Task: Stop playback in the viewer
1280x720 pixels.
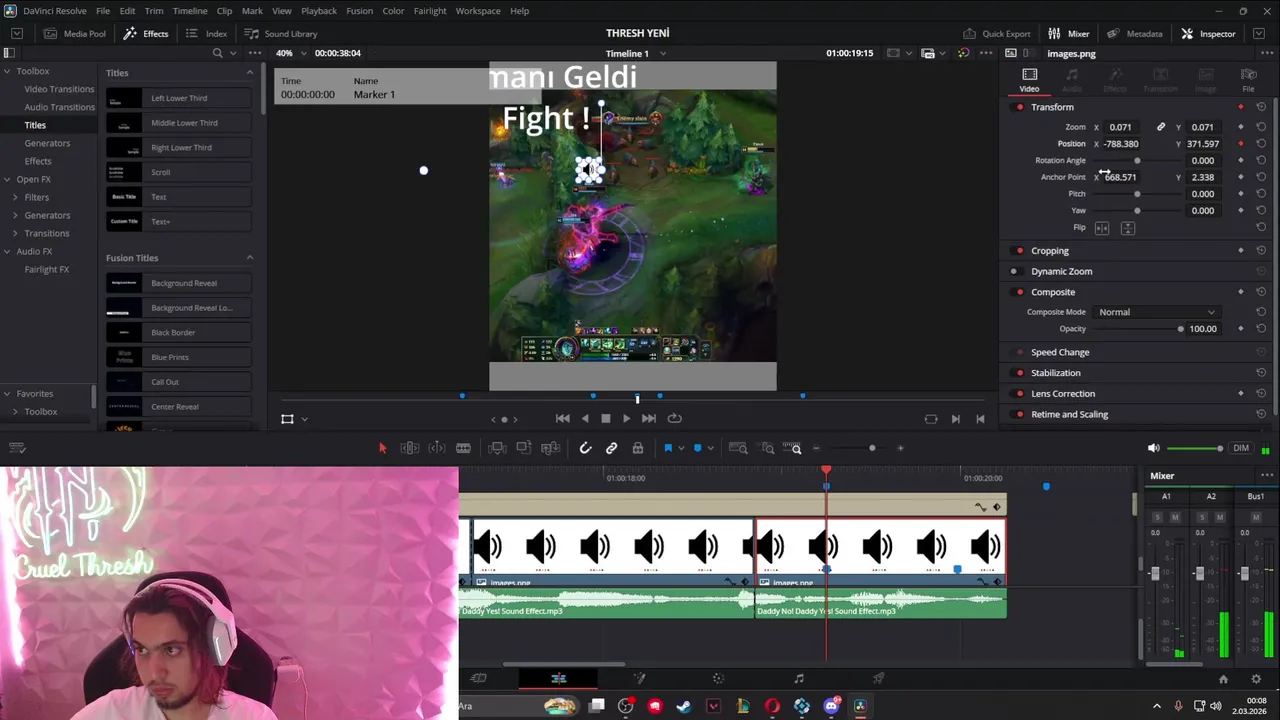Action: pos(605,419)
